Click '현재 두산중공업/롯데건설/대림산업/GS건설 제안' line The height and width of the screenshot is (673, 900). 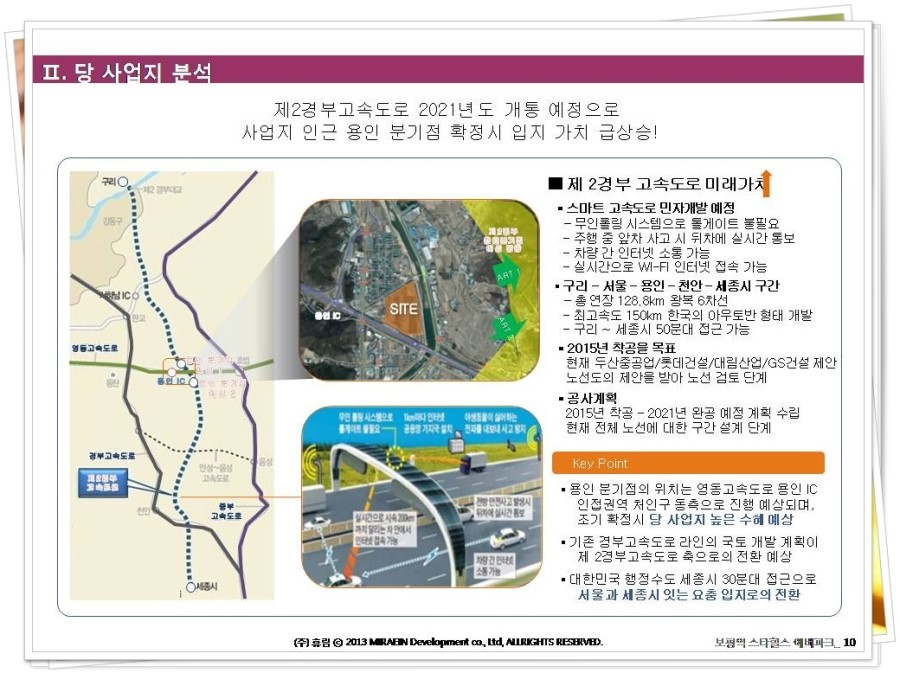point(701,363)
